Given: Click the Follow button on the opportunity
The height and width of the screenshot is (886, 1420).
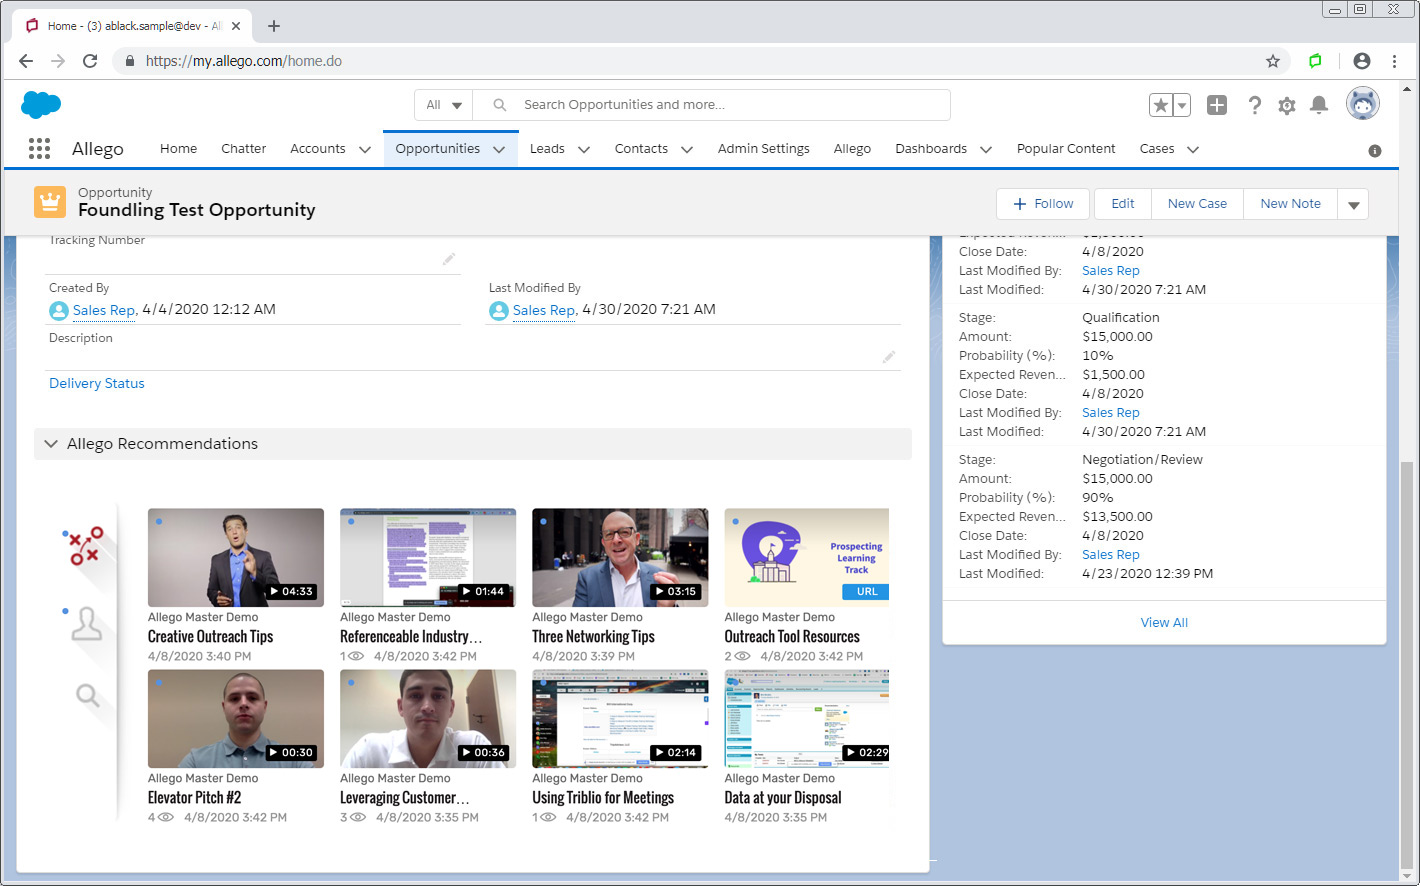Looking at the screenshot, I should (x=1042, y=203).
